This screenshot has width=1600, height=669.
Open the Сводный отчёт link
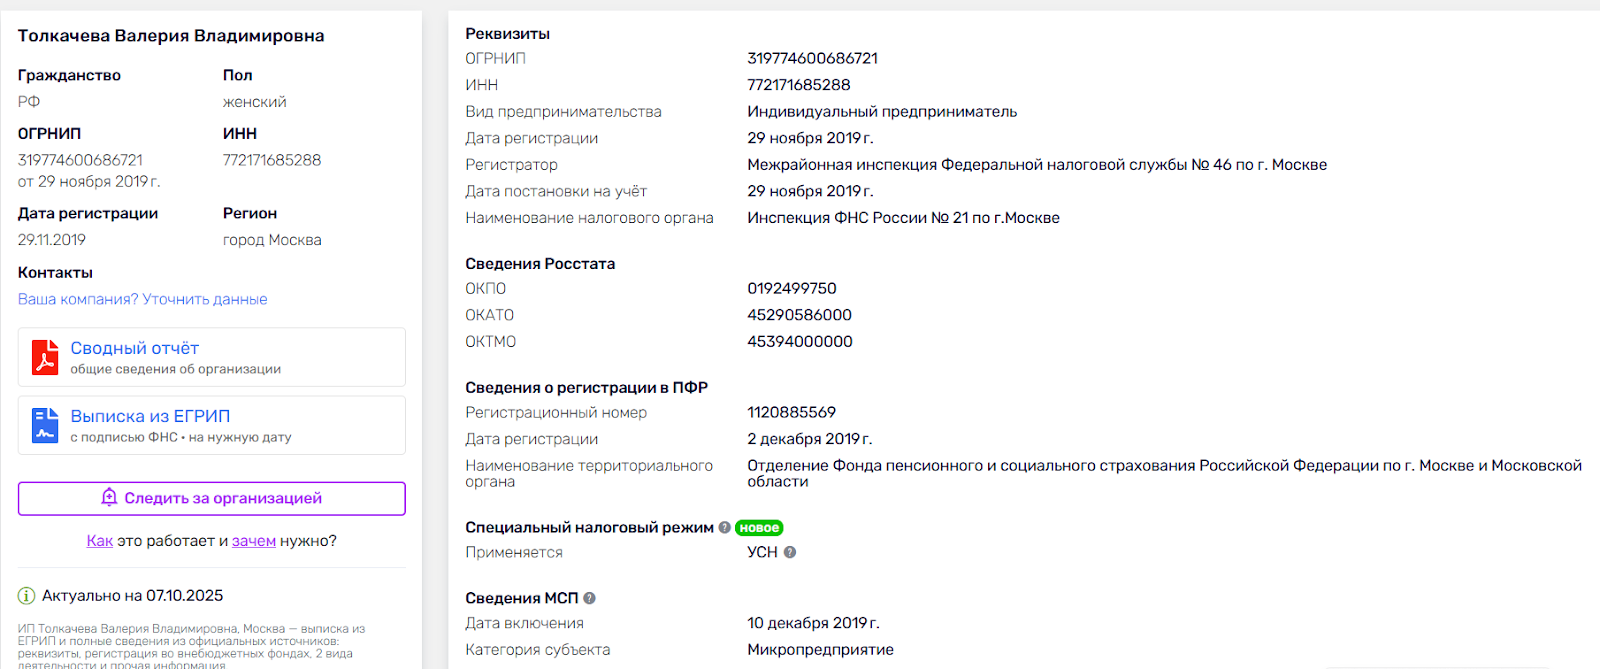[x=134, y=348]
